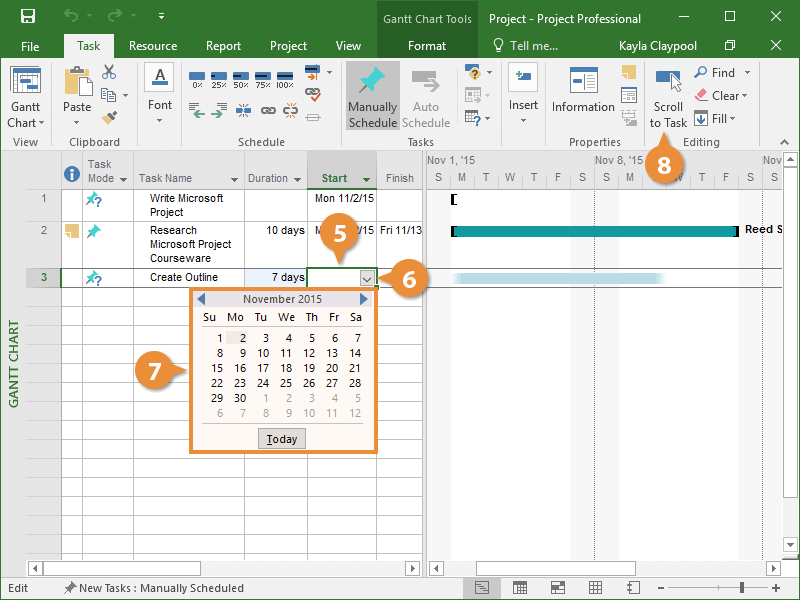Click the Scroll to Task icon
This screenshot has width=800, height=600.
[668, 82]
